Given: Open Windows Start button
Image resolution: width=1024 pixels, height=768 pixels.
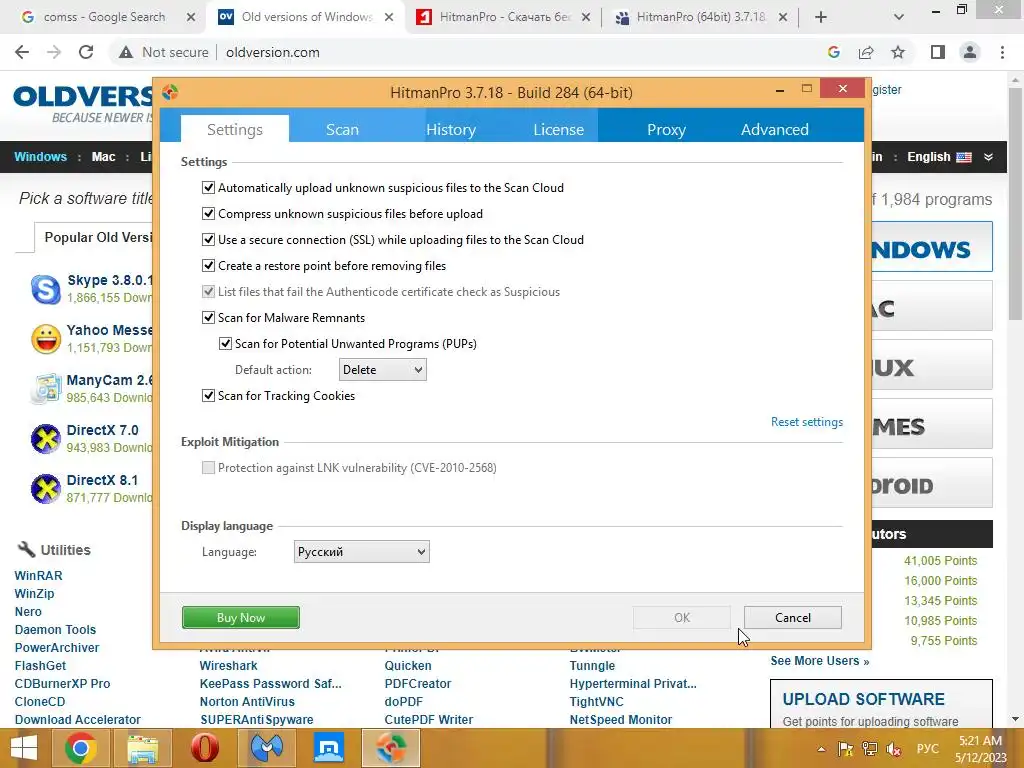Looking at the screenshot, I should pos(24,748).
